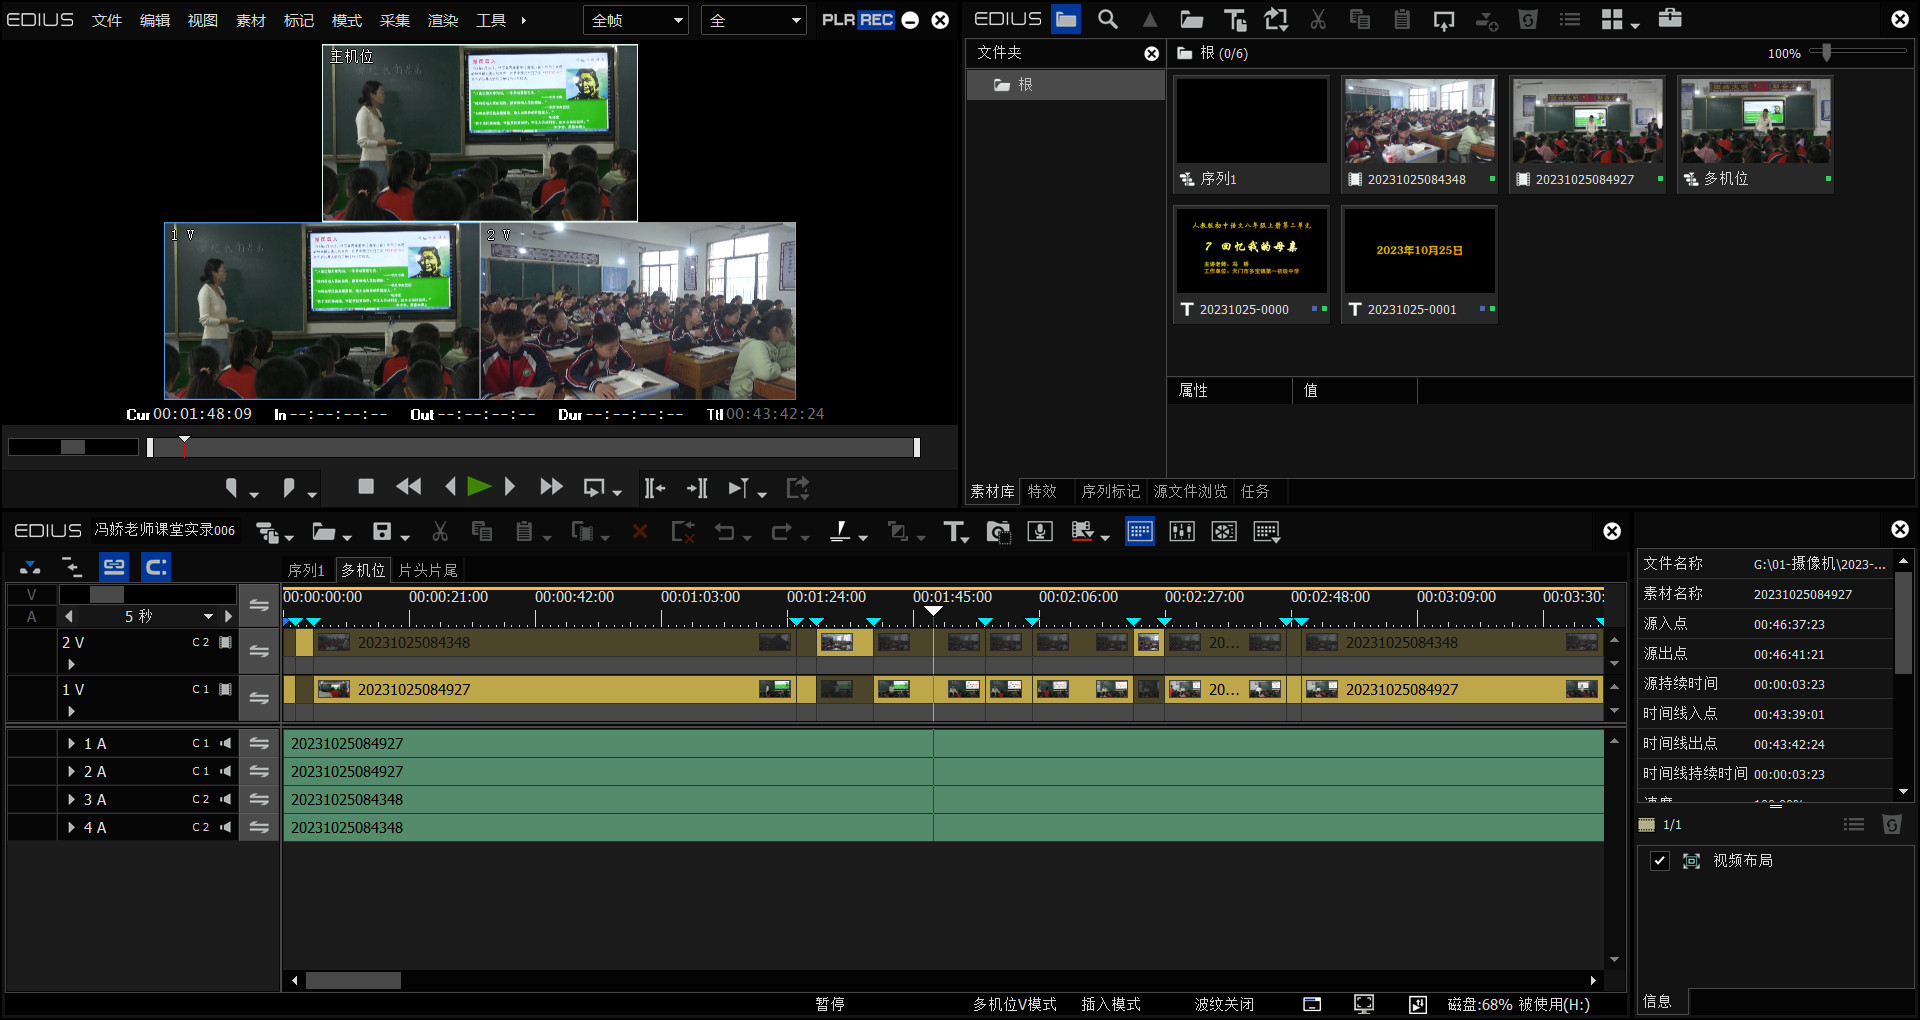The width and height of the screenshot is (1920, 1020).
Task: Step to next frame
Action: pyautogui.click(x=510, y=487)
